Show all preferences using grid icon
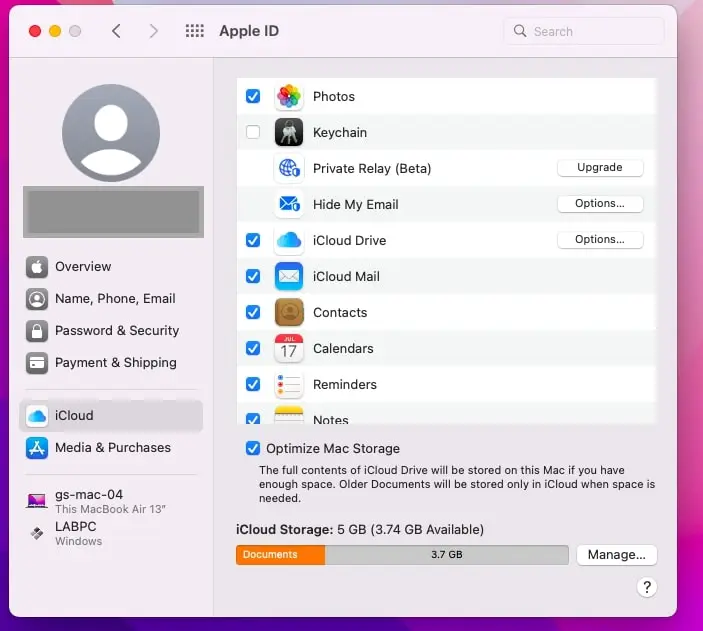This screenshot has height=631, width=703. (x=195, y=31)
